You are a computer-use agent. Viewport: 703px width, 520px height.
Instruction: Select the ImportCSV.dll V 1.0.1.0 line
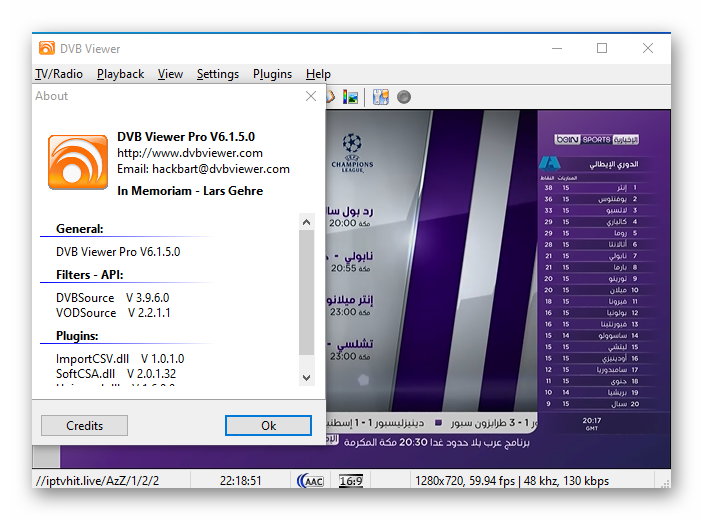pos(120,359)
